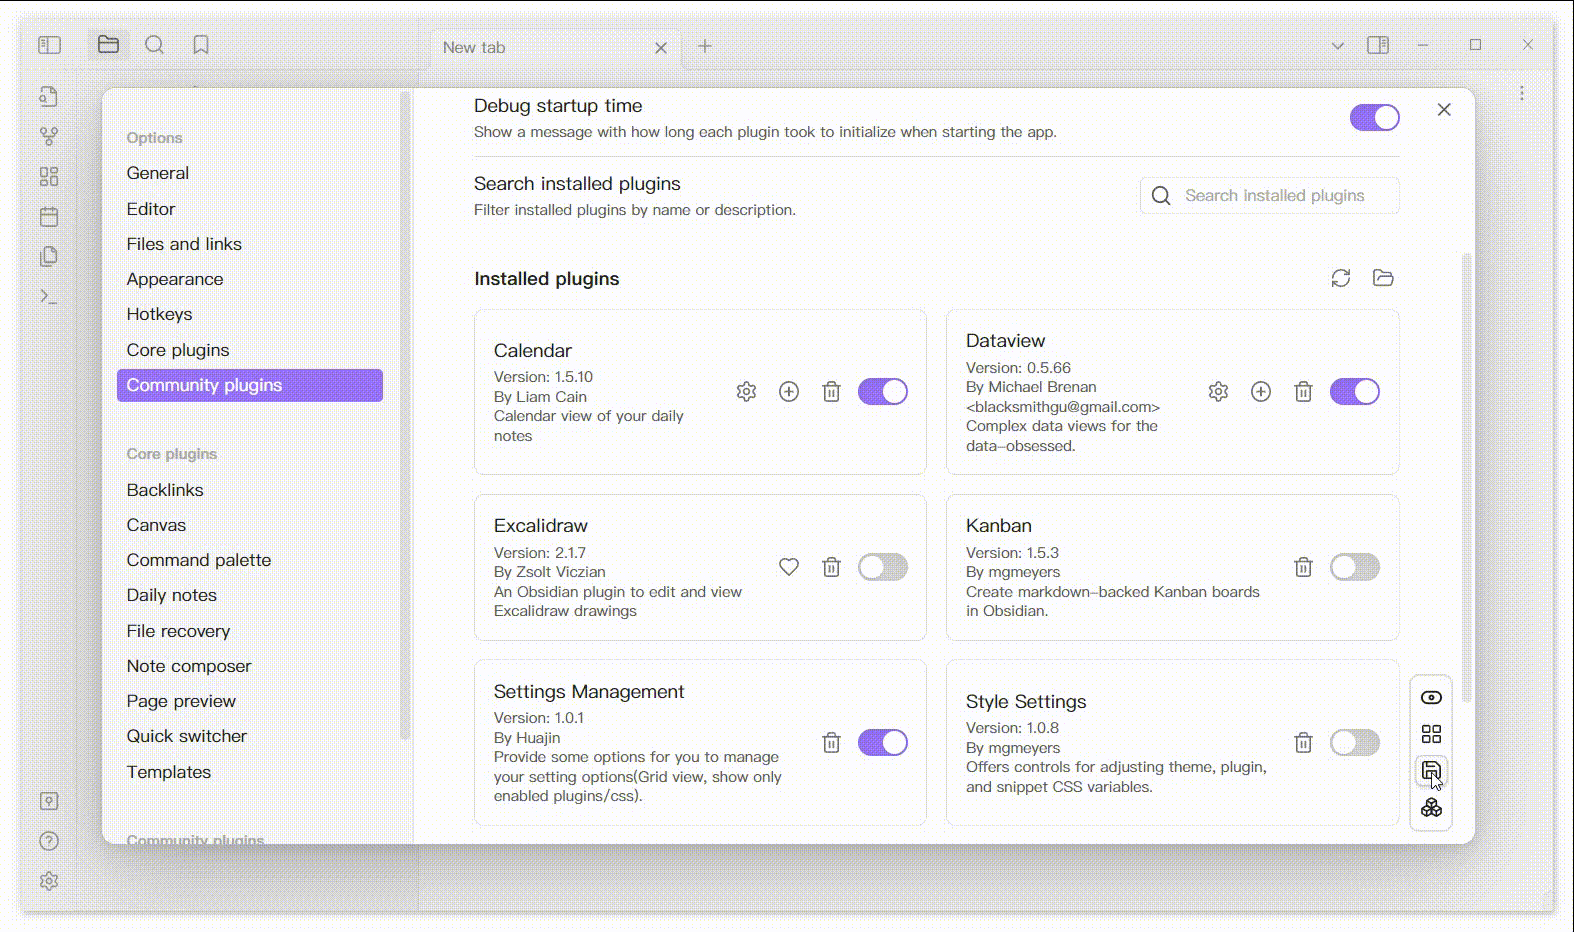Viewport: 1574px width, 932px height.
Task: Open graph view from ribbon
Action: click(x=49, y=136)
